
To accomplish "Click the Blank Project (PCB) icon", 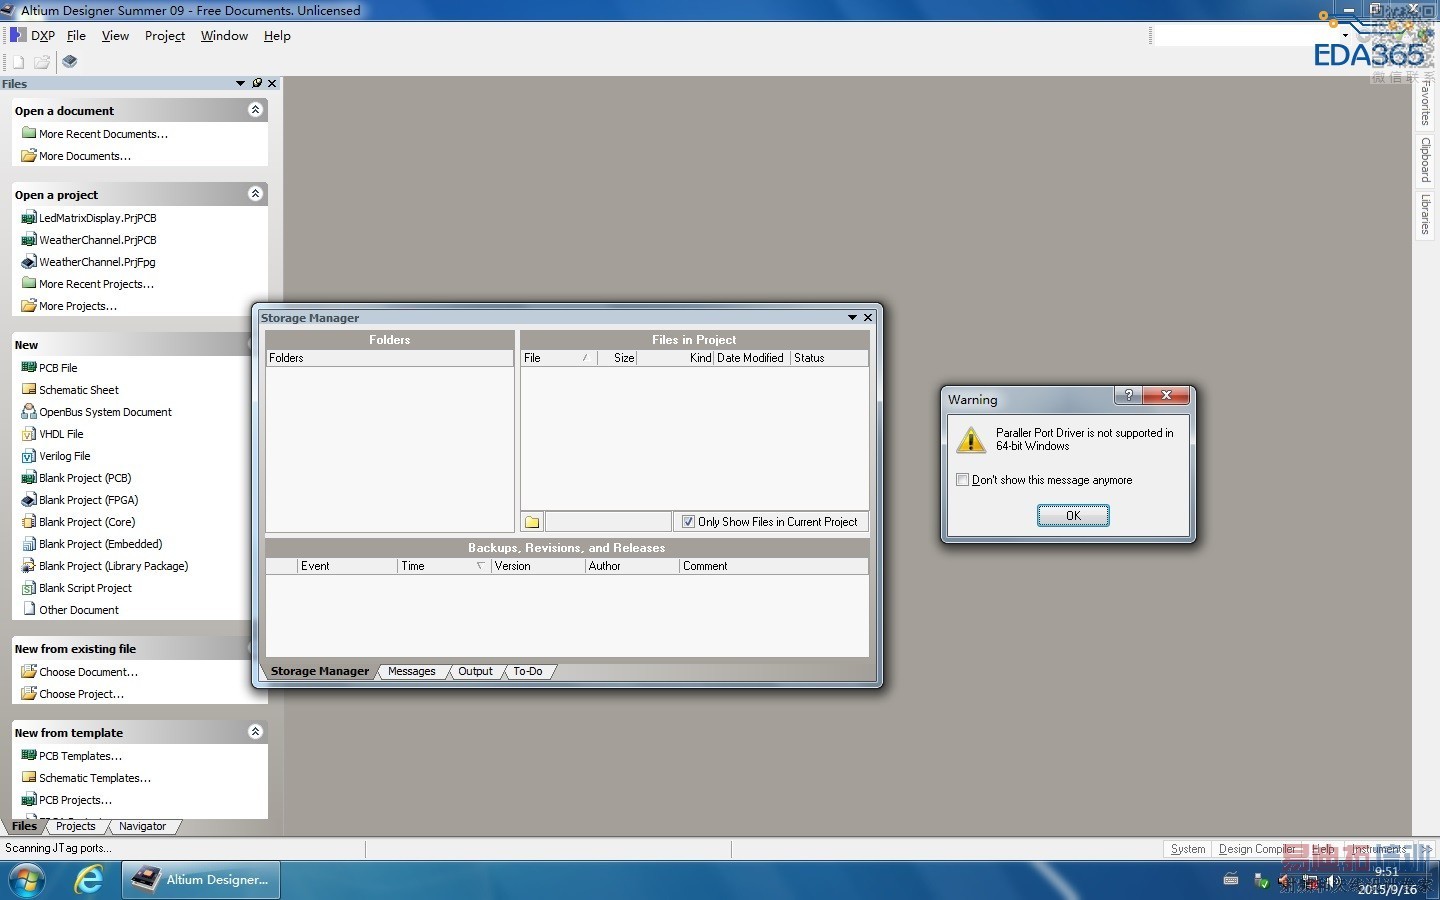I will pyautogui.click(x=29, y=477).
